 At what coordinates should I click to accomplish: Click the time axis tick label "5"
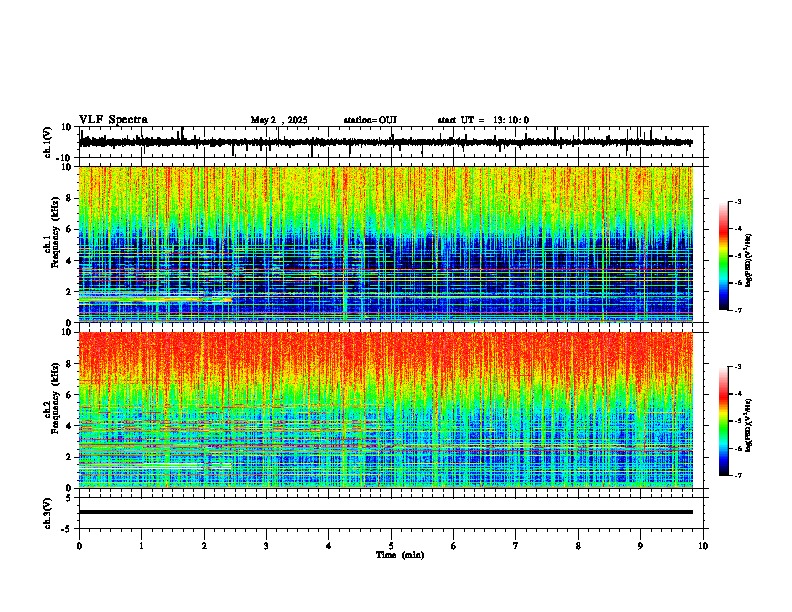point(391,546)
